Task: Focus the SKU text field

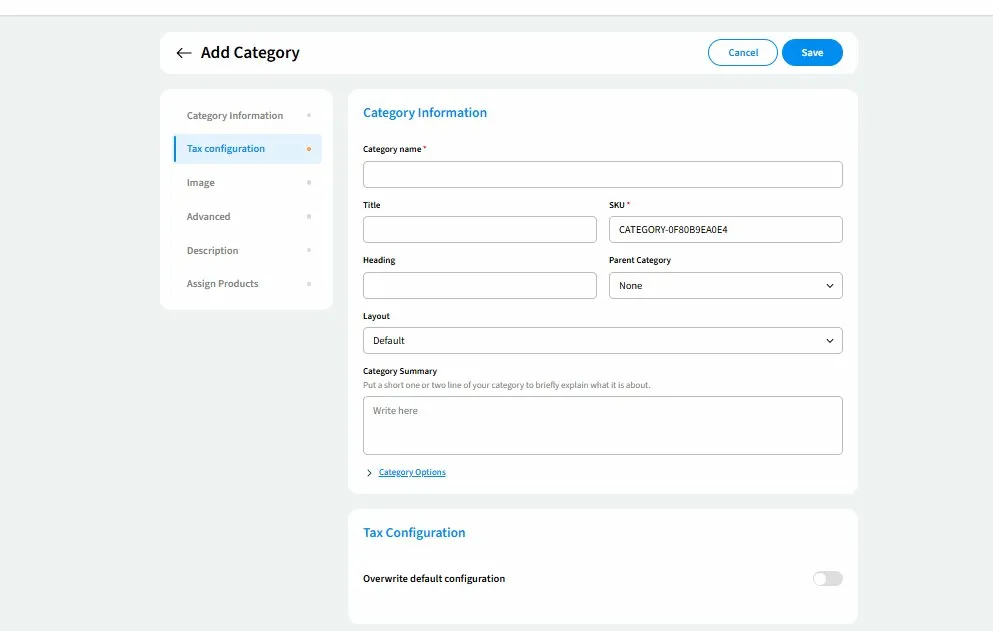Action: coord(725,230)
